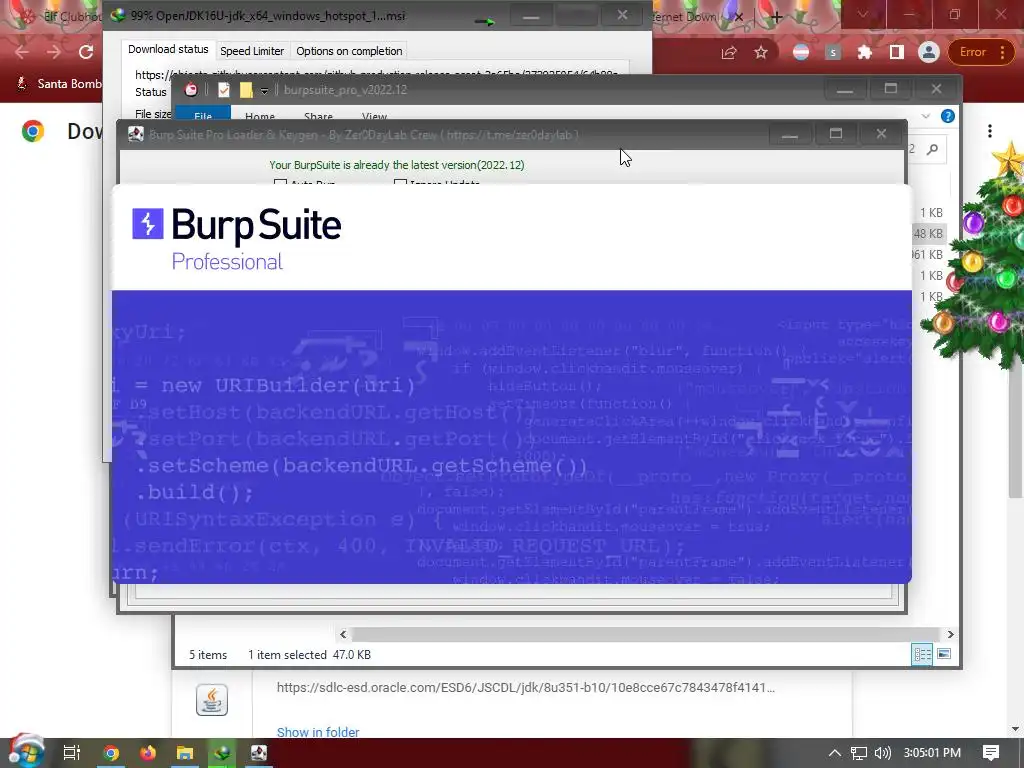Click '1 item selected 47.0 KB' status
Screen dimensions: 1024x768
pyautogui.click(x=309, y=654)
